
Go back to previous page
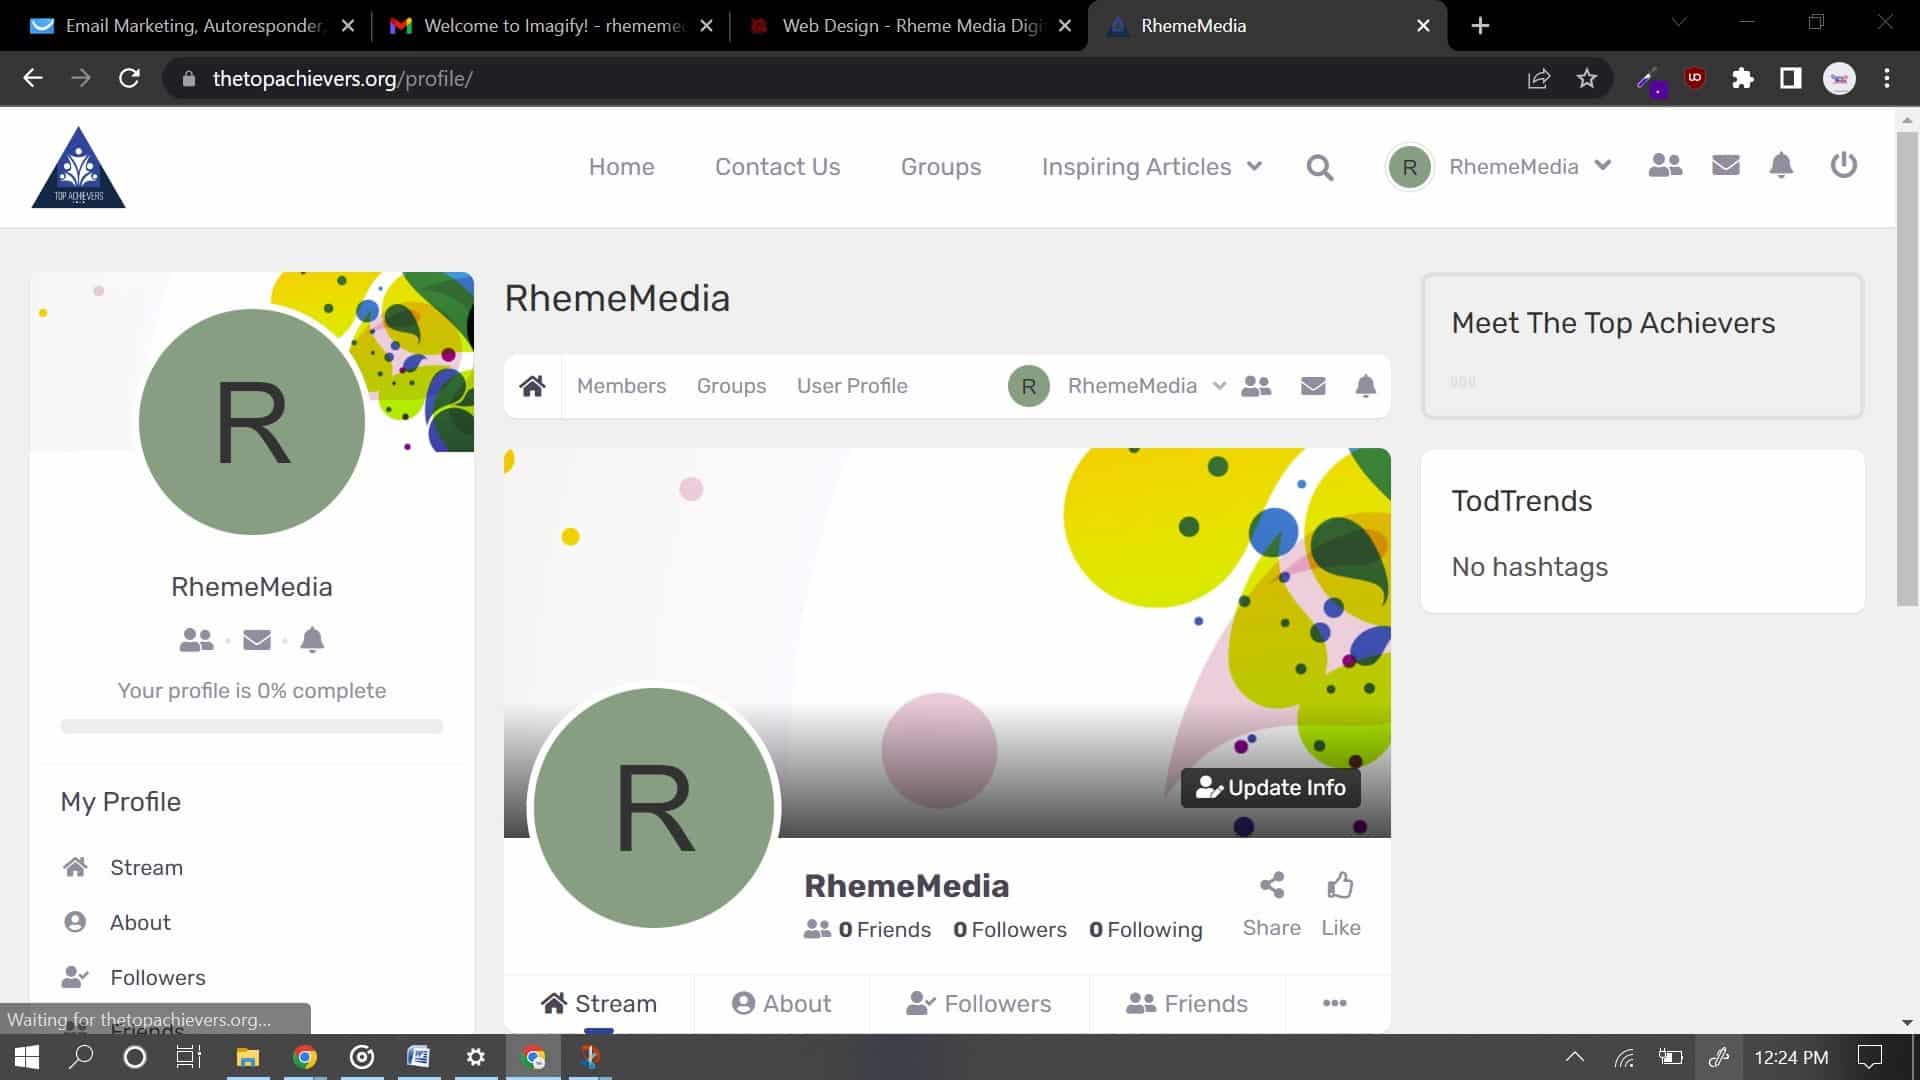(33, 79)
